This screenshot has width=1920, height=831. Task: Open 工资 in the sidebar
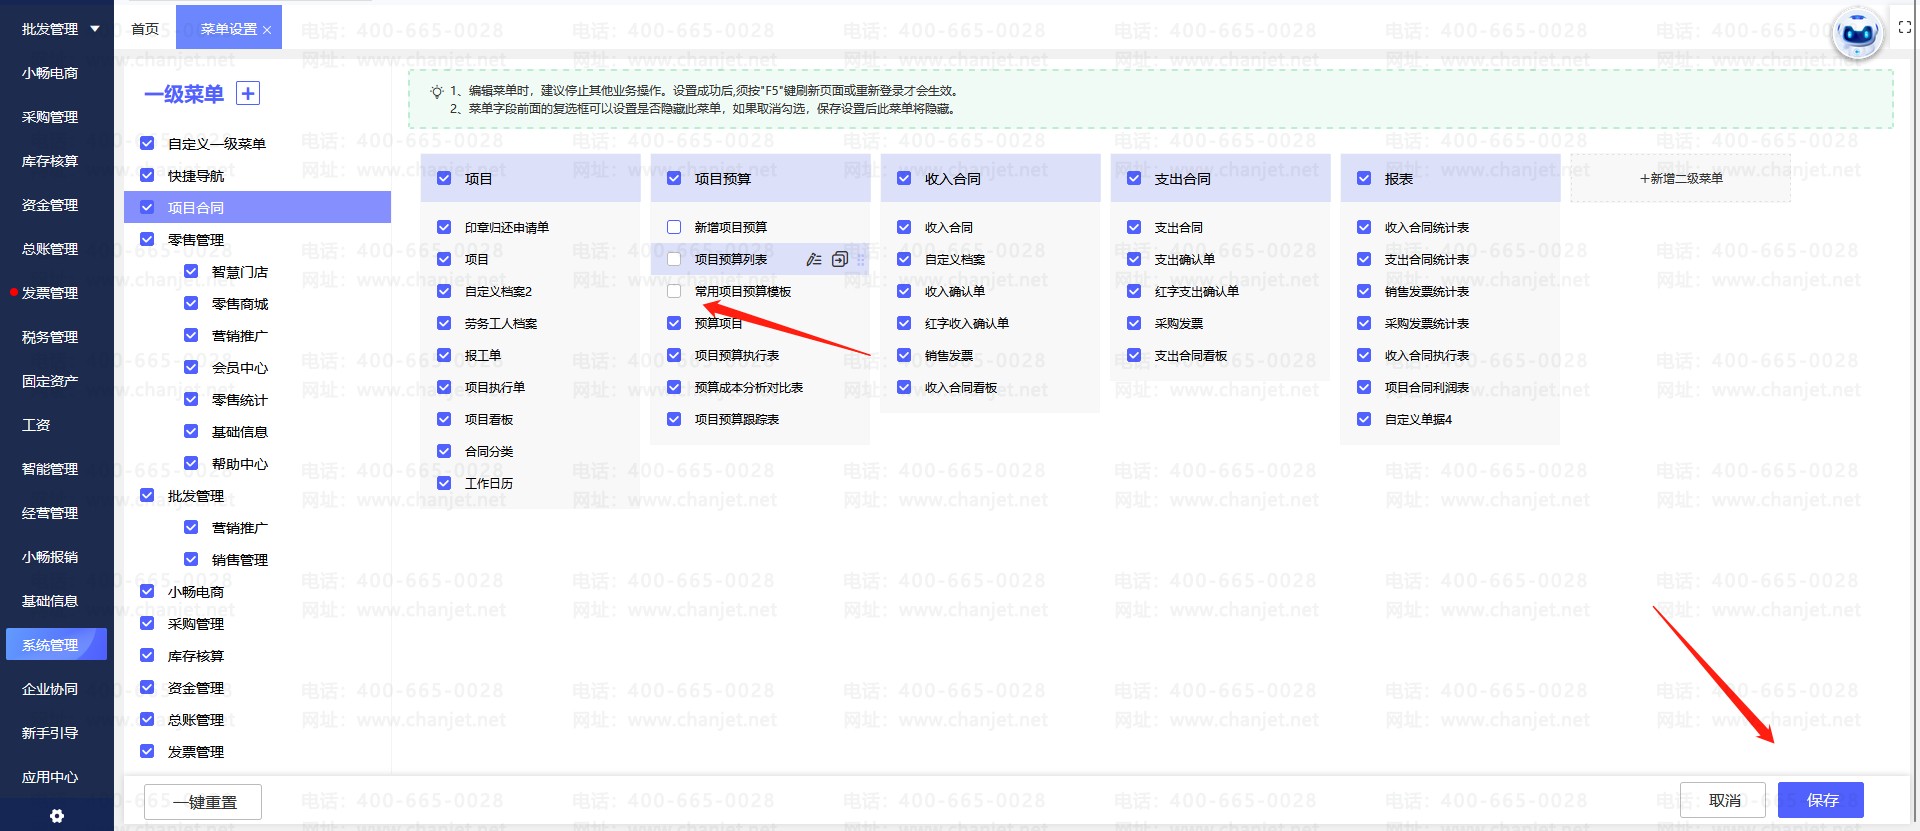coord(36,425)
